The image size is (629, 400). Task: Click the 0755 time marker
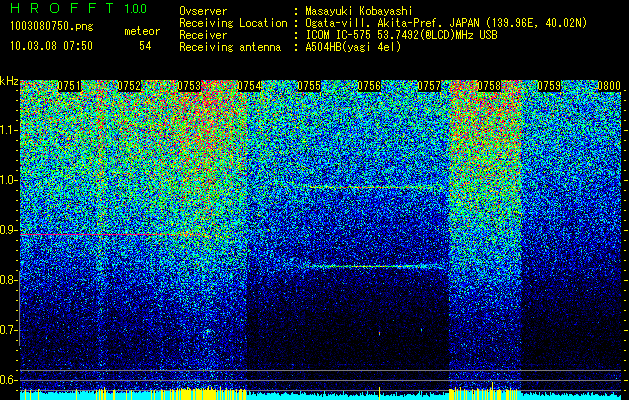(x=309, y=86)
